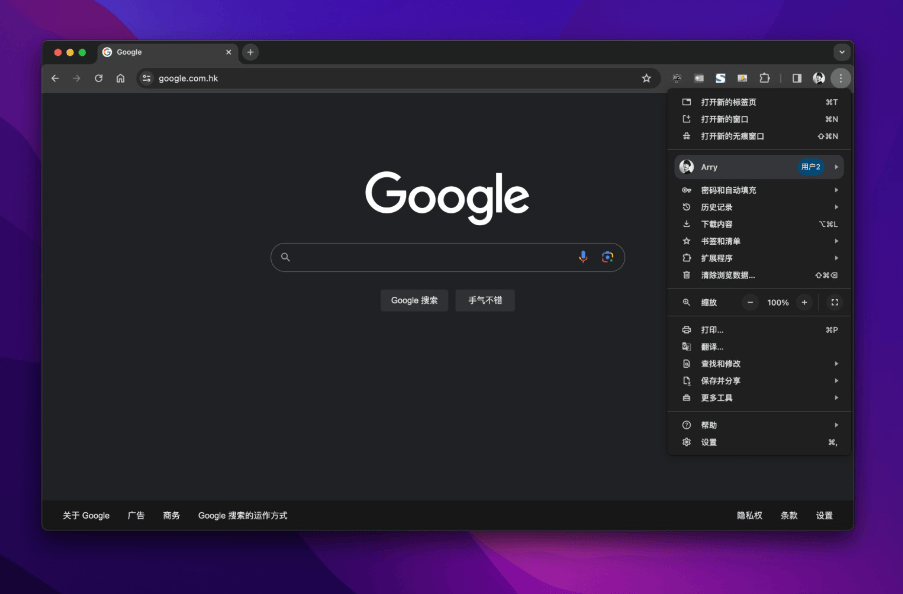Screen dimensions: 903x594
Task: Enter fullscreen mode from zoom row
Action: tap(834, 302)
